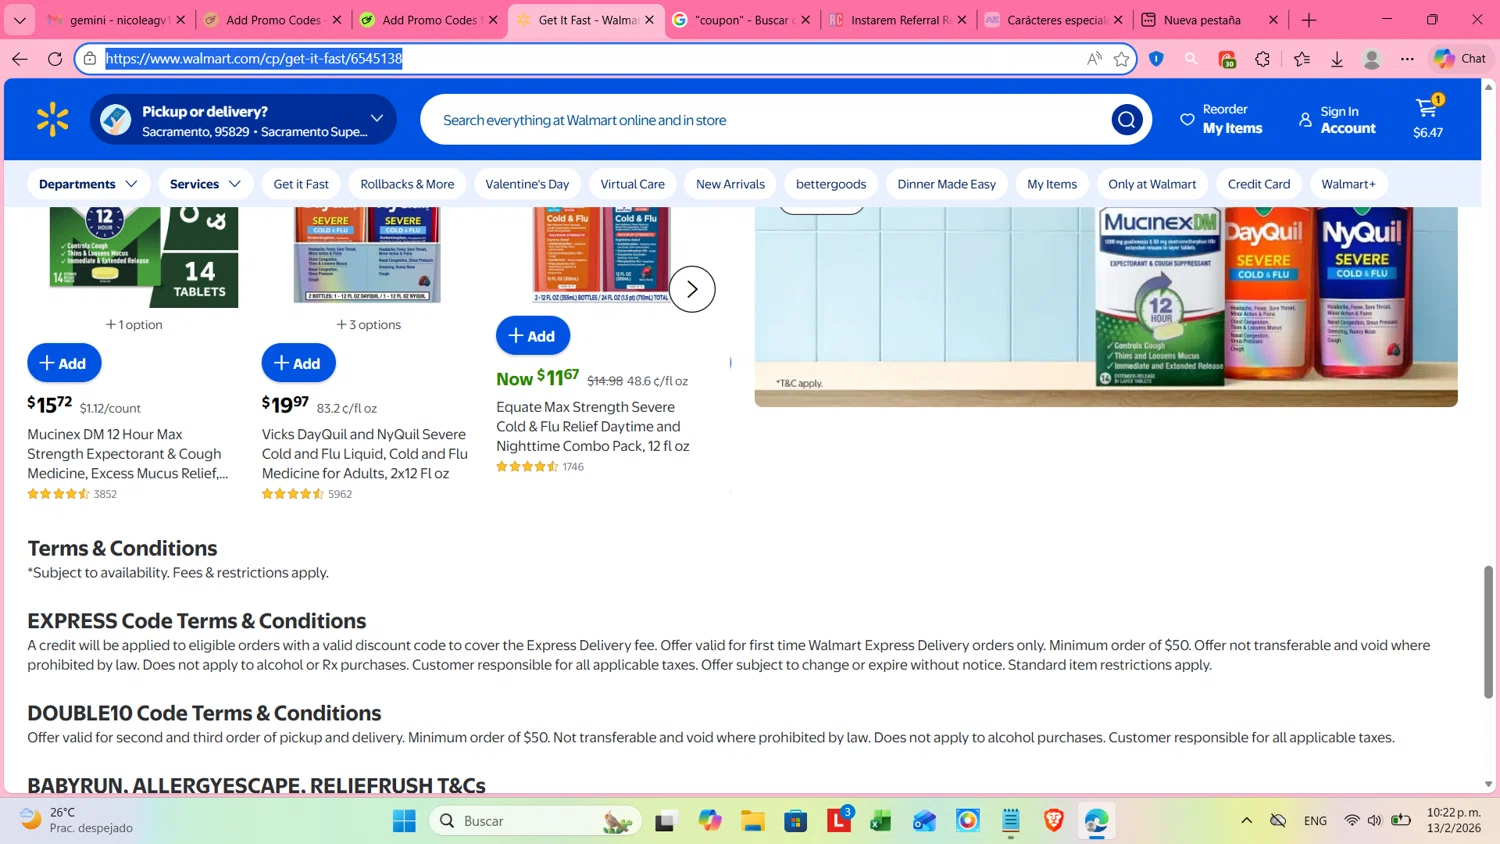Image resolution: width=1500 pixels, height=844 pixels.
Task: Click the browser address bar URL
Action: coord(254,59)
